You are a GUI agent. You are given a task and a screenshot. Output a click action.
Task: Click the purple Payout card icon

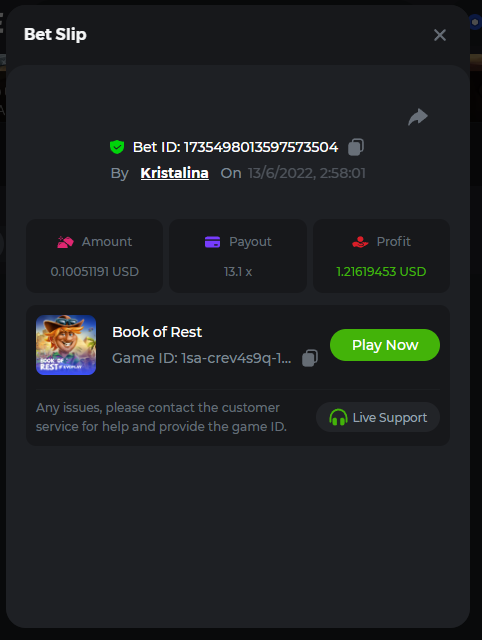[x=212, y=242]
